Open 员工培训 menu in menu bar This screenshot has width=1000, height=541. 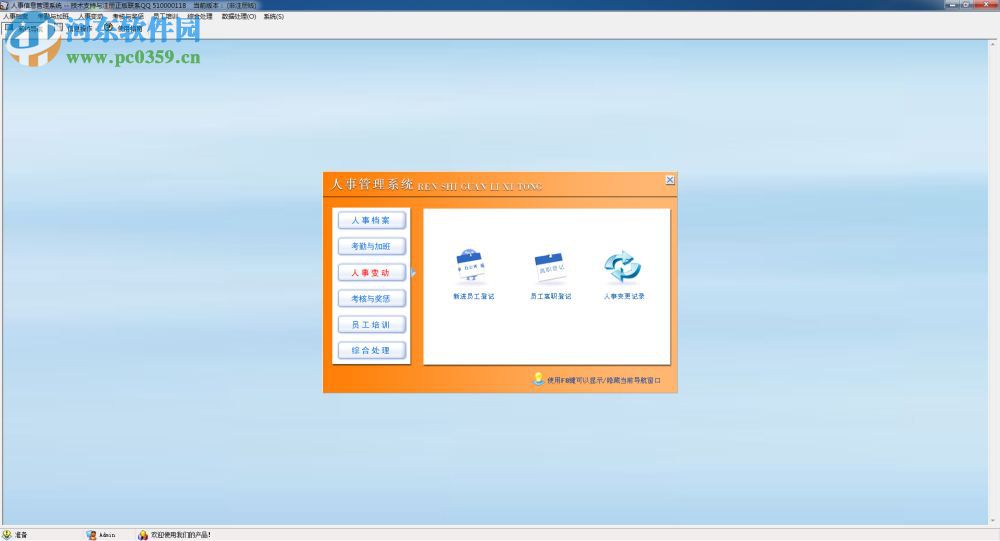[x=165, y=17]
